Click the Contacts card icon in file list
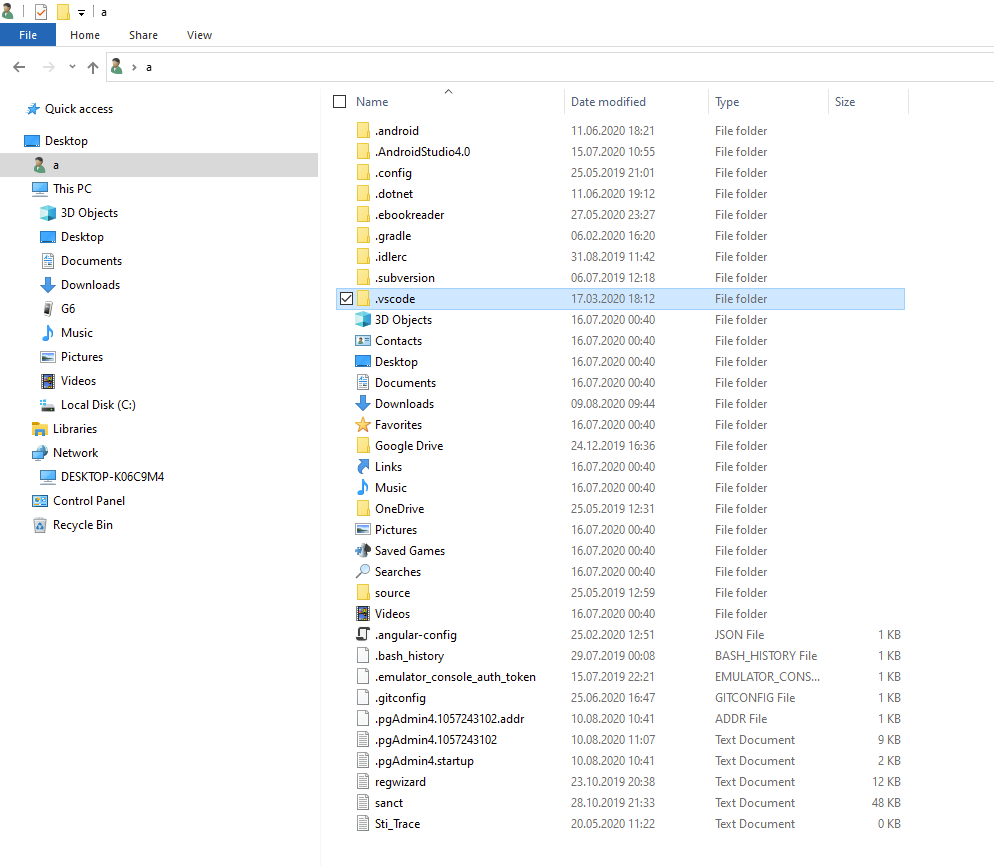This screenshot has width=994, height=866. click(363, 340)
